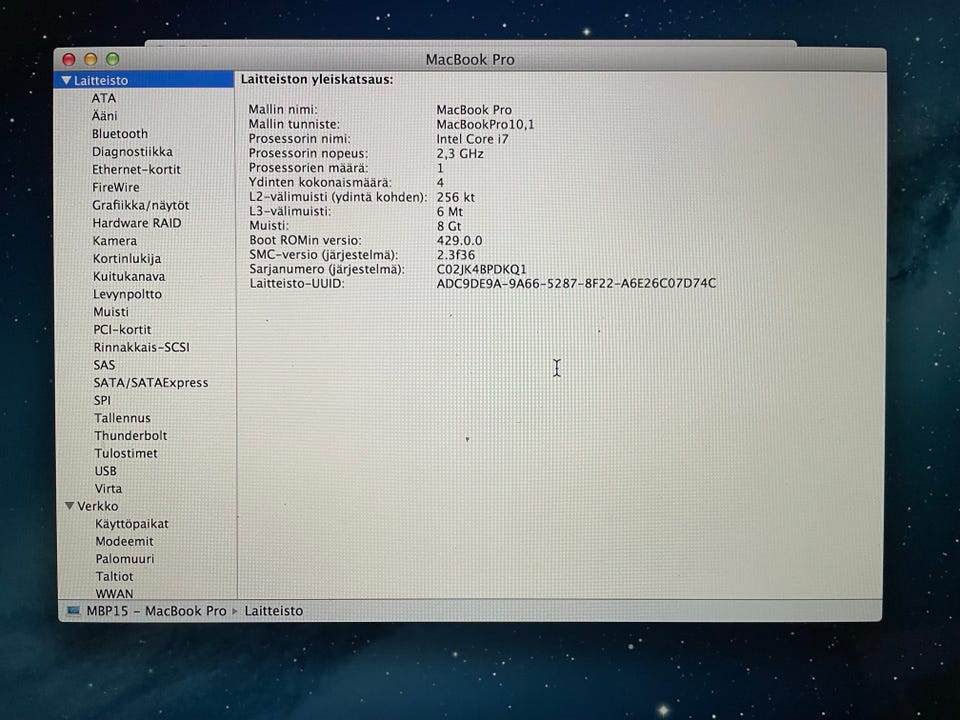Open Grafiikka/näytöt section

140,205
